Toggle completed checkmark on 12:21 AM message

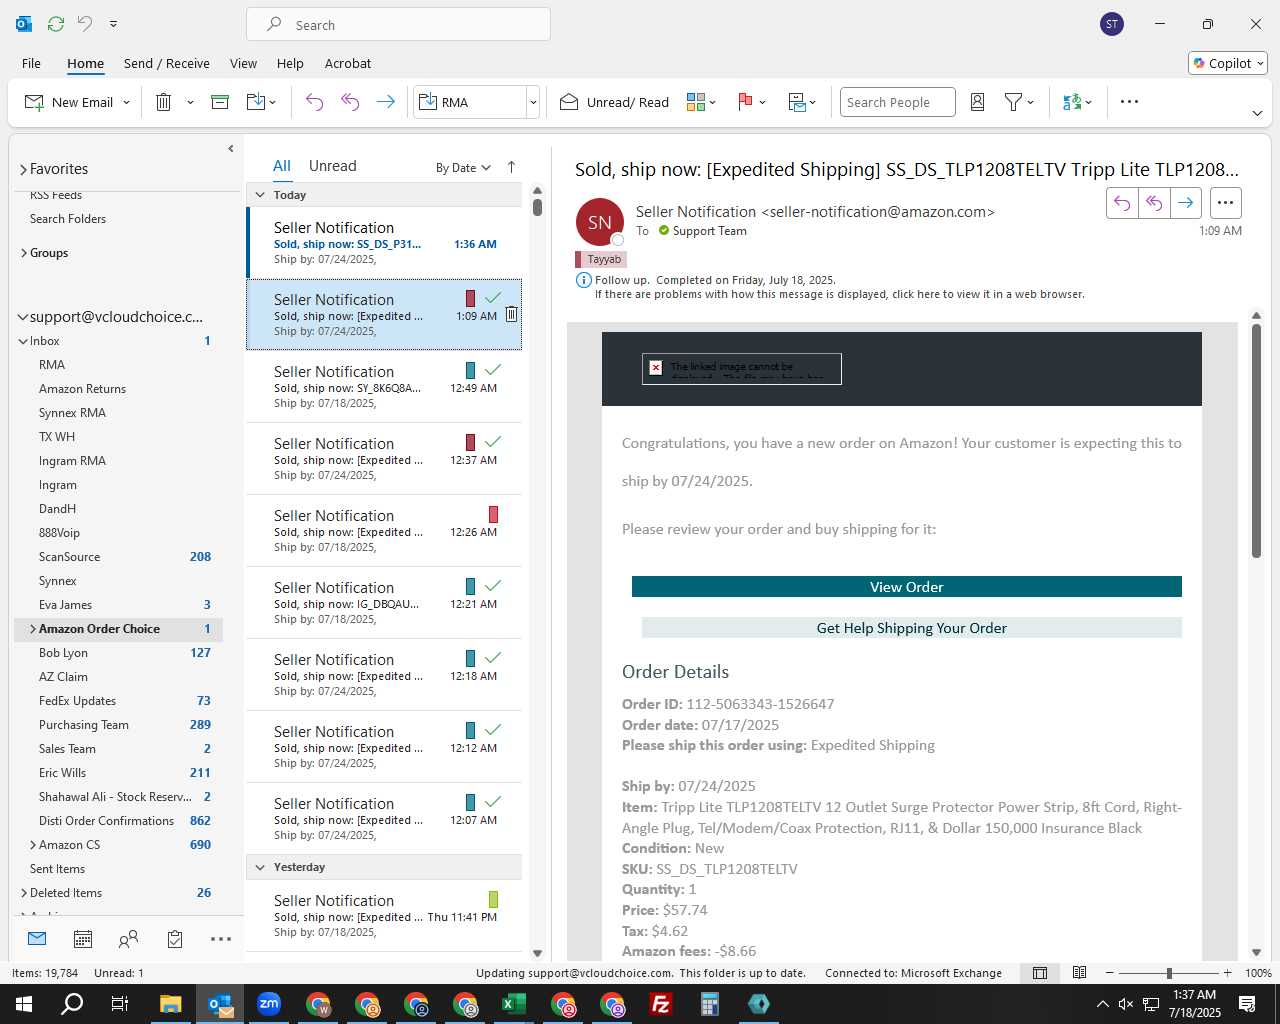[x=493, y=586]
